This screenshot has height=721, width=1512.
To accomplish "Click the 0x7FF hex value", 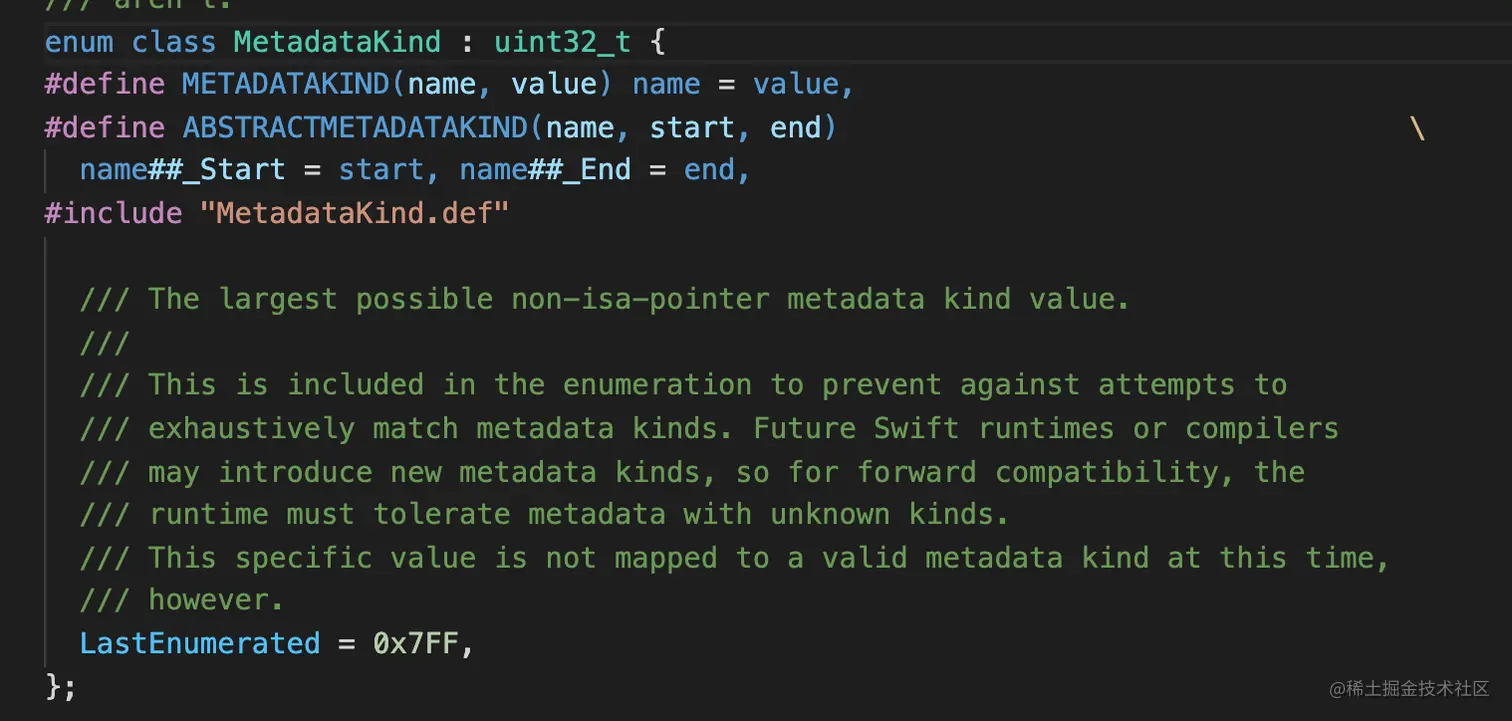I will (x=415, y=642).
